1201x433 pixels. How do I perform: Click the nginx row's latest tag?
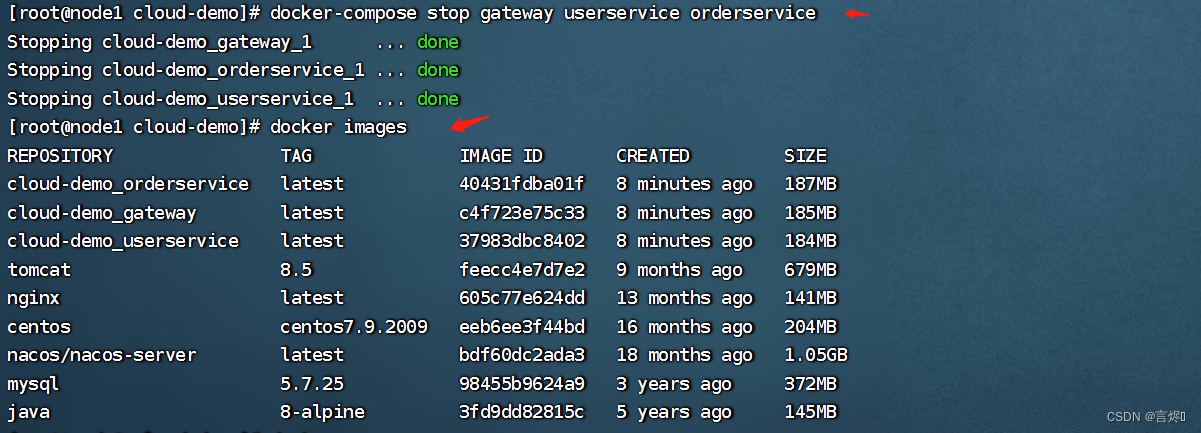(x=312, y=298)
